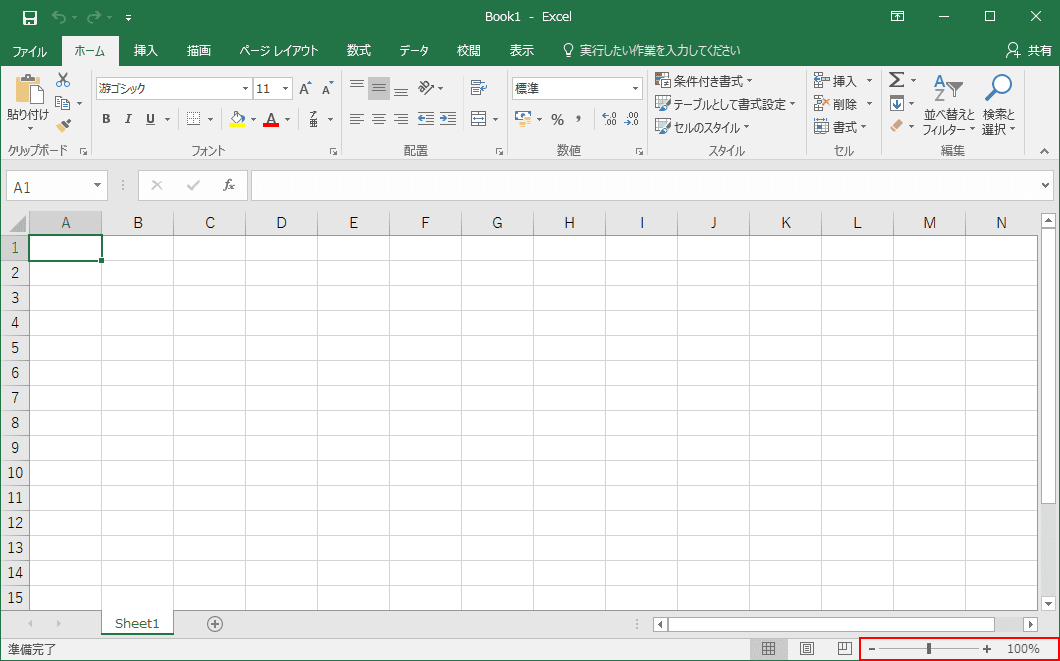Open fill color palette dropdown arrow
This screenshot has width=1060, height=661.
tap(254, 120)
